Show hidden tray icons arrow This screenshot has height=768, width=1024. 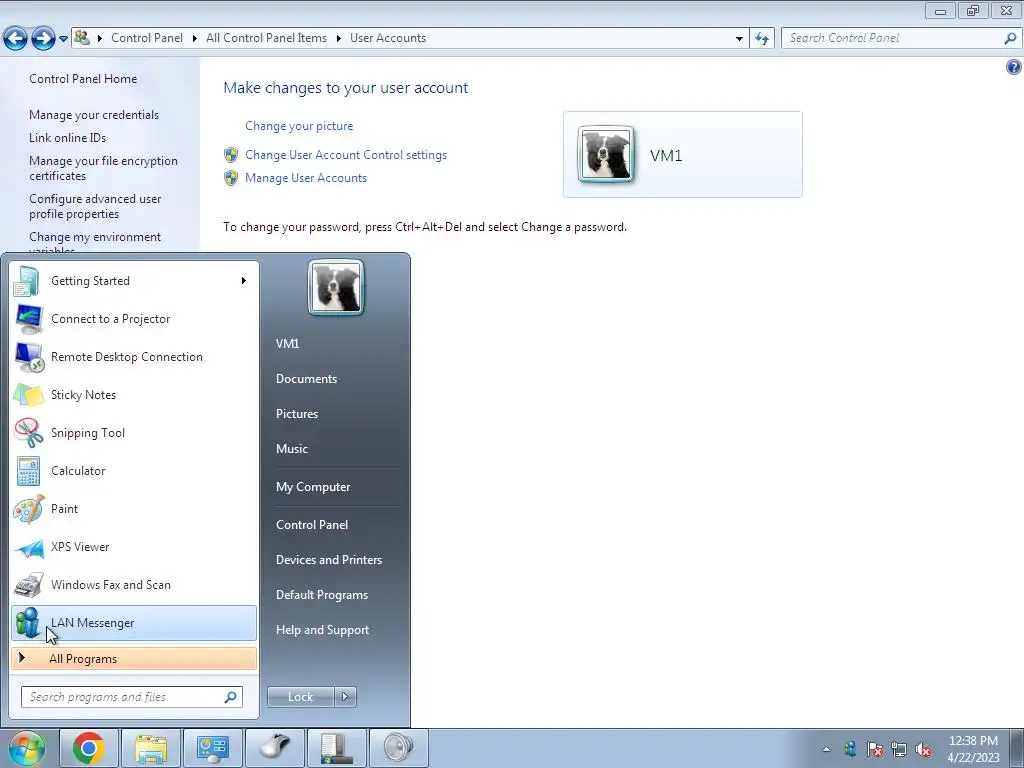point(827,749)
